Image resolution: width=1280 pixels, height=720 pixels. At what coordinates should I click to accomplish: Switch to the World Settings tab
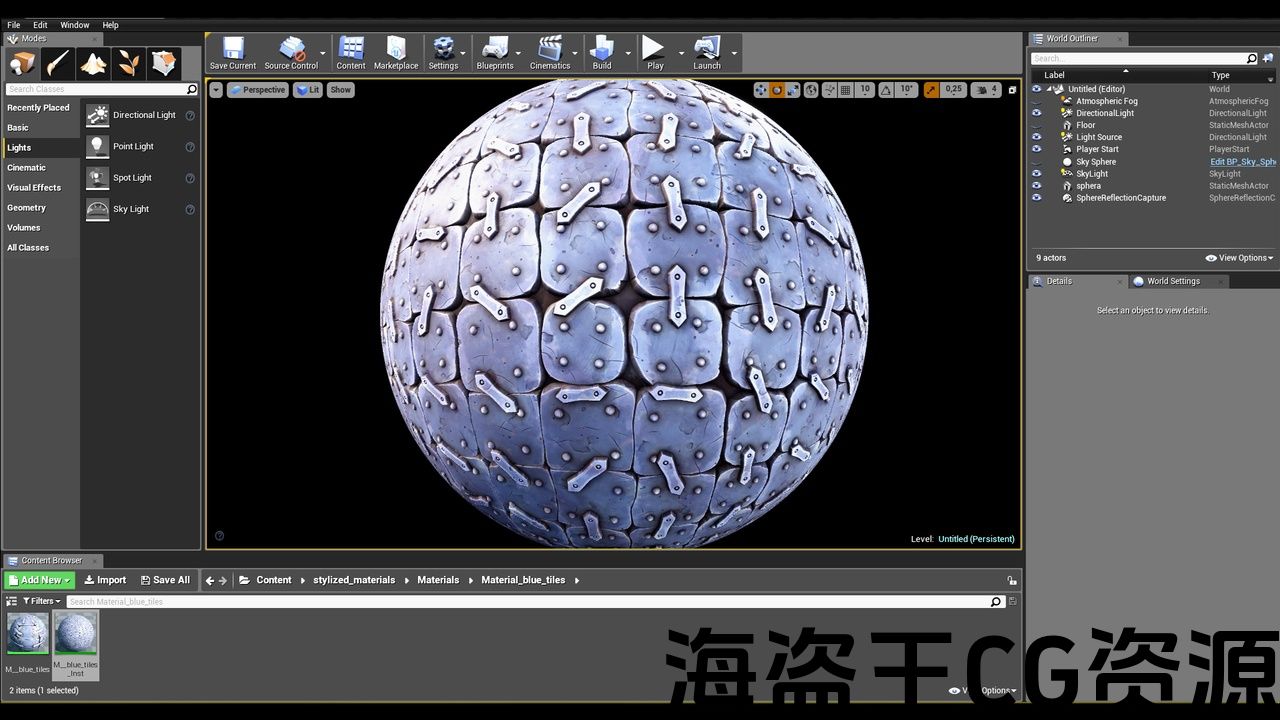point(1172,281)
